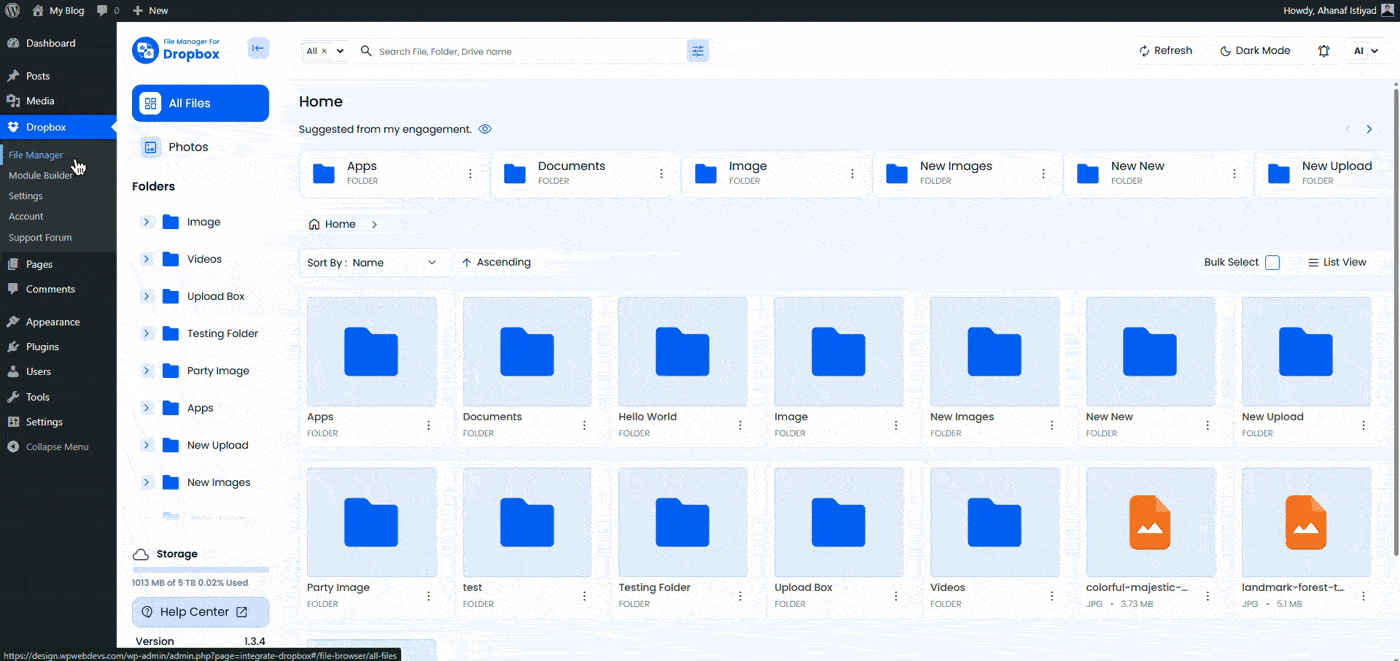Open the filter options icon beside the search bar
This screenshot has height=661, width=1400.
pyautogui.click(x=697, y=50)
